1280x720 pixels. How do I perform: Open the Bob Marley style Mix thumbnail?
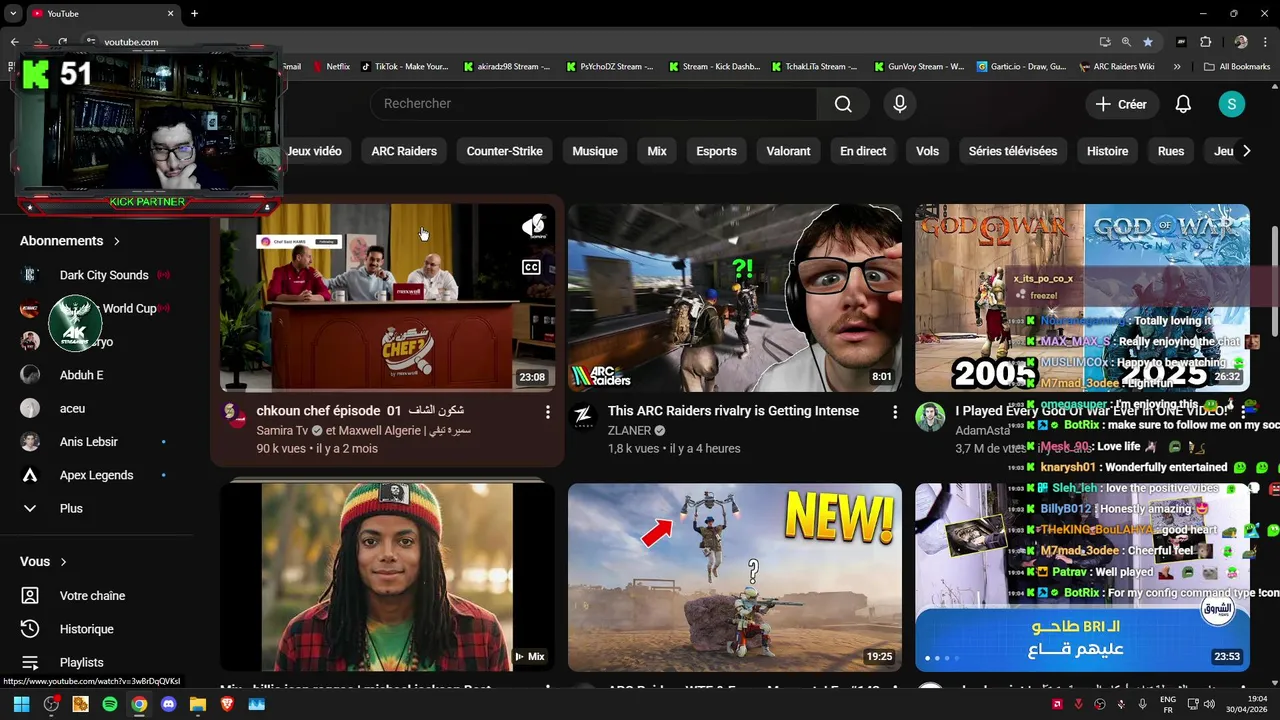click(x=387, y=577)
